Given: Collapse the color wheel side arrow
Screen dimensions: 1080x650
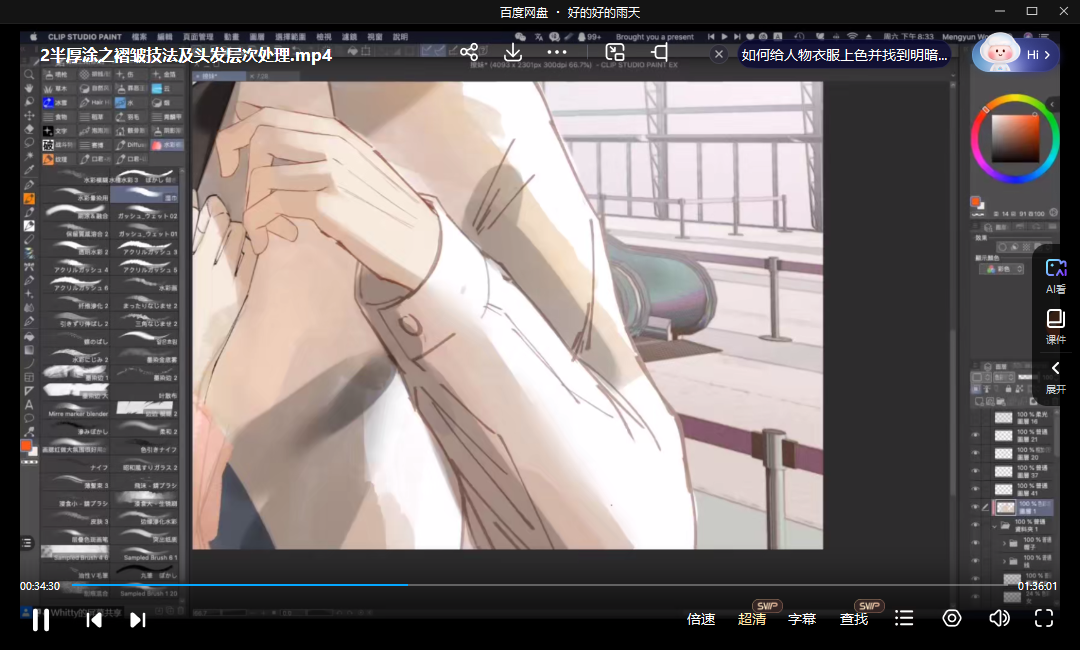Looking at the screenshot, I should pos(1052,104).
